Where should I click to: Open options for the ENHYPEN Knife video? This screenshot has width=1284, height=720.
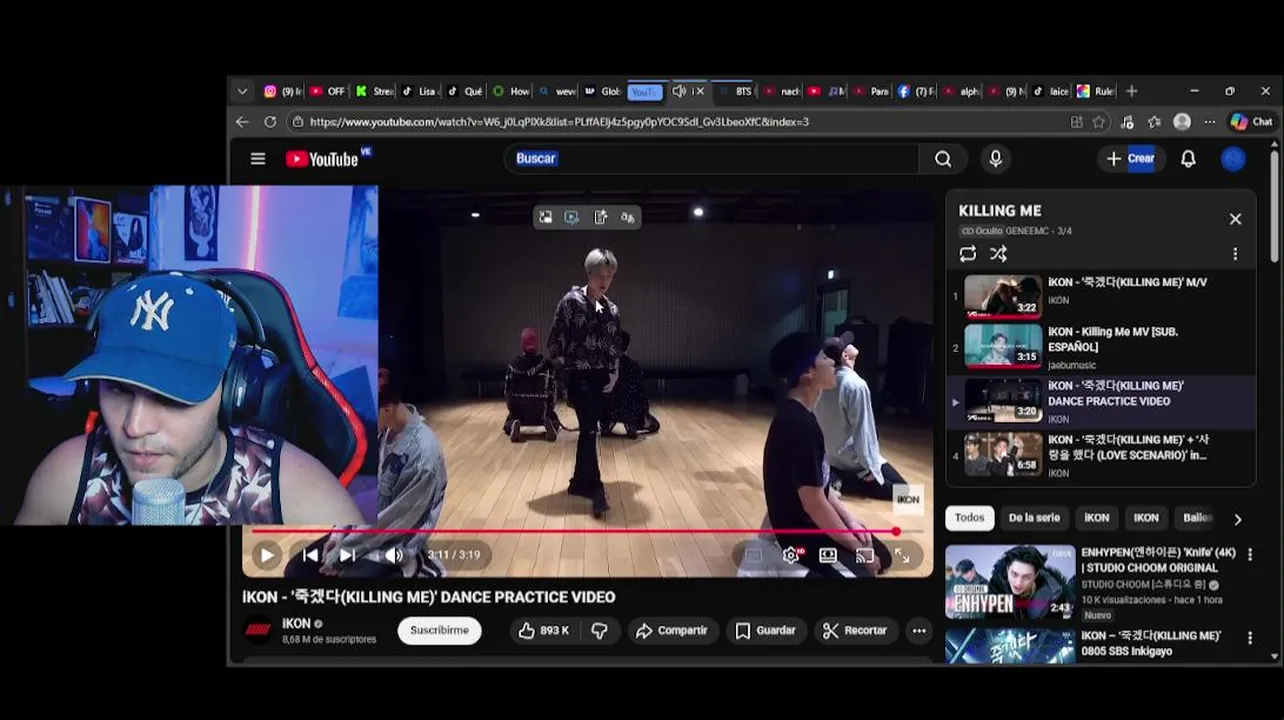click(x=1249, y=554)
